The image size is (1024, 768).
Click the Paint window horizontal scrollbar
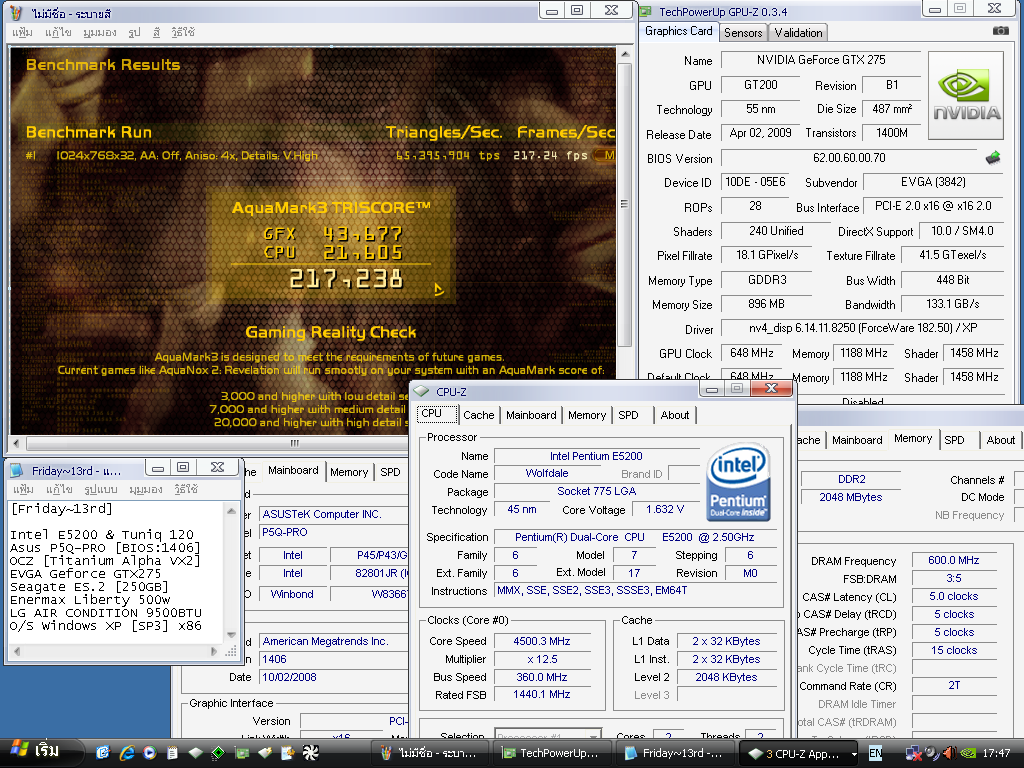295,443
